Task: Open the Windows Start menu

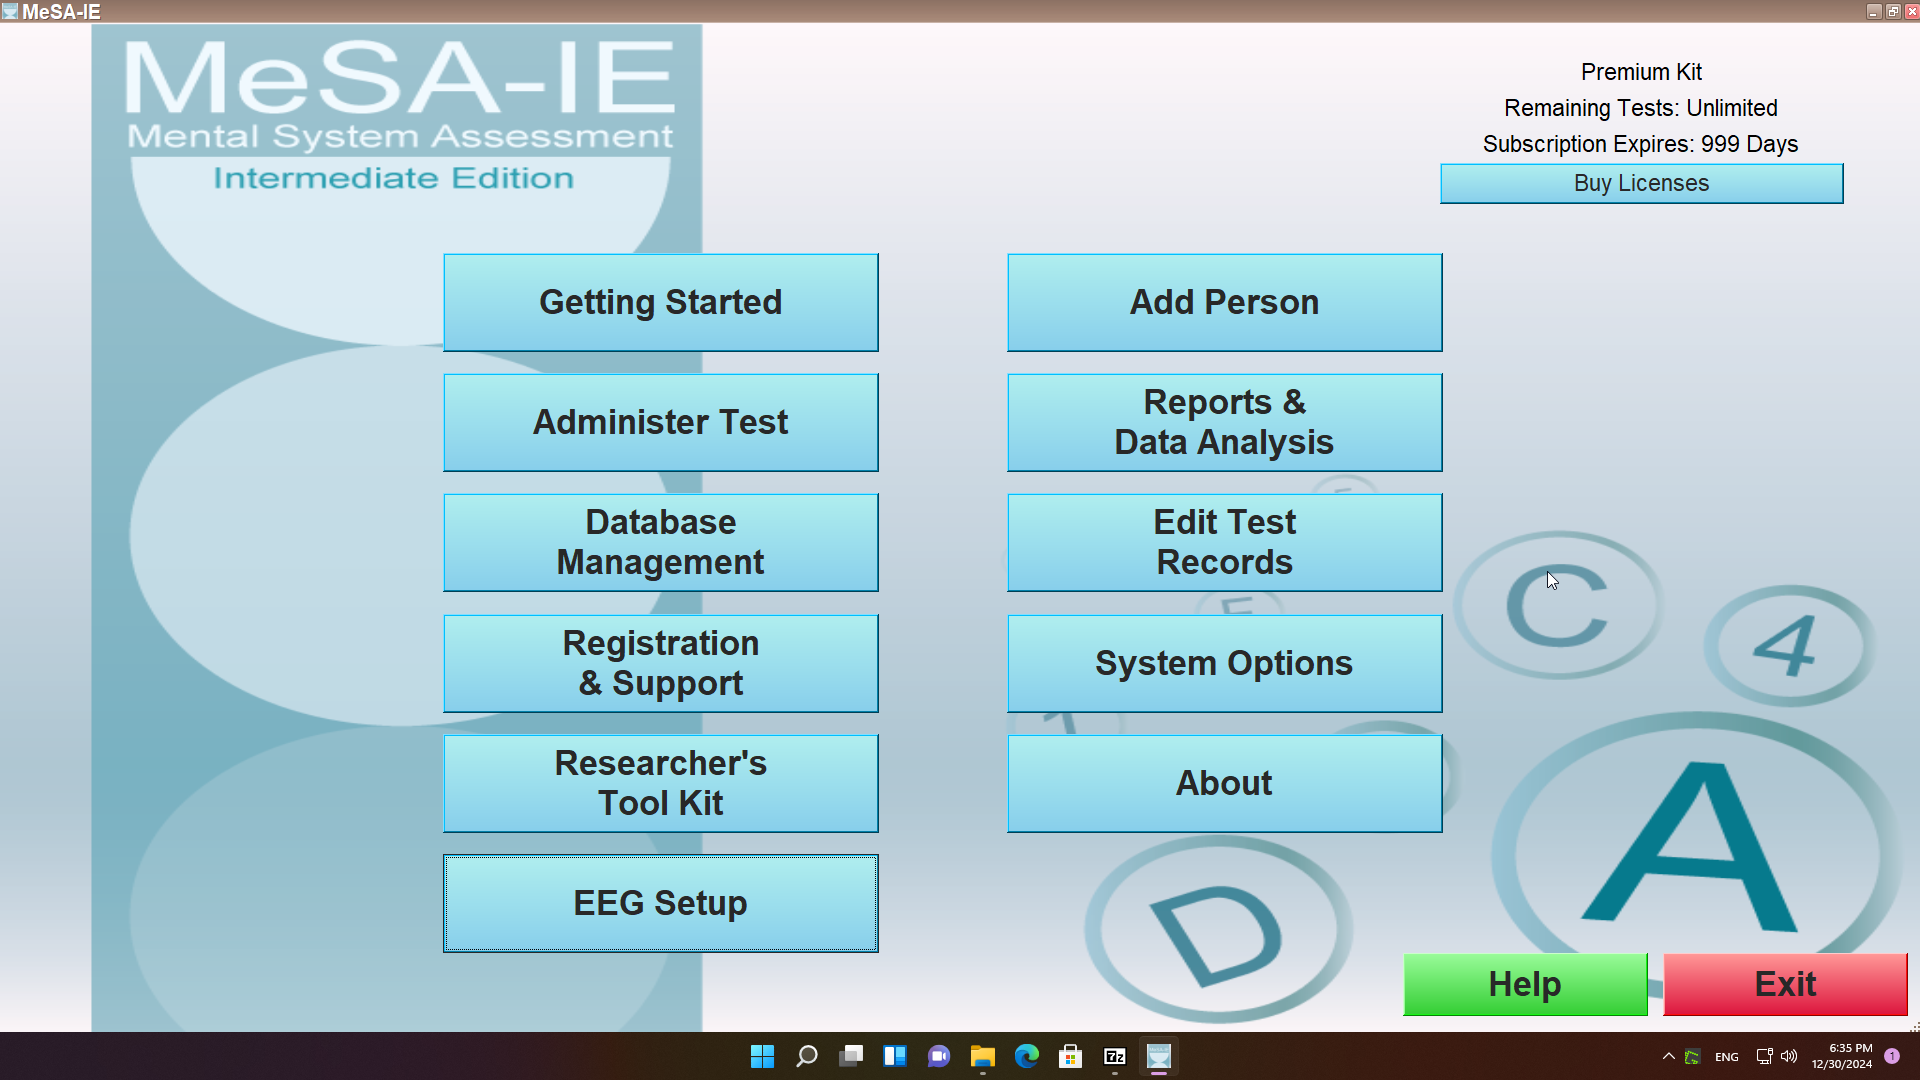Action: [762, 1056]
